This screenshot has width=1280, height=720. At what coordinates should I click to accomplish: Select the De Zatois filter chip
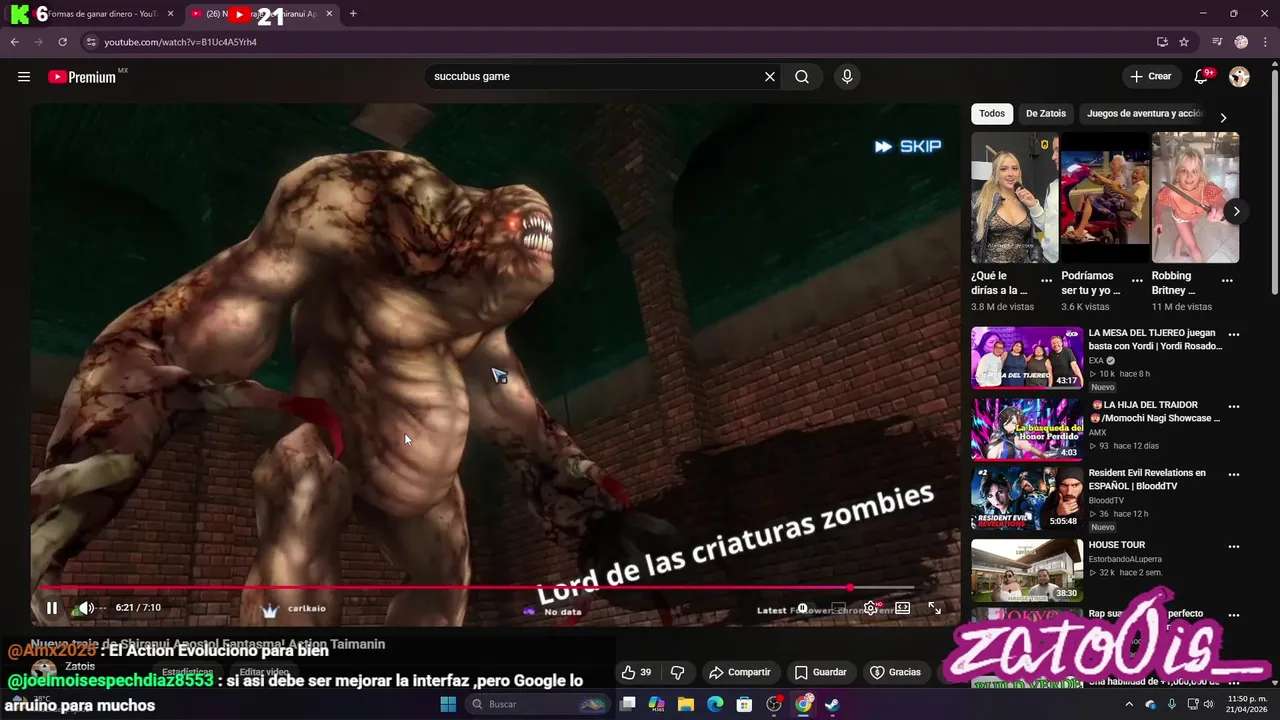[x=1046, y=114]
